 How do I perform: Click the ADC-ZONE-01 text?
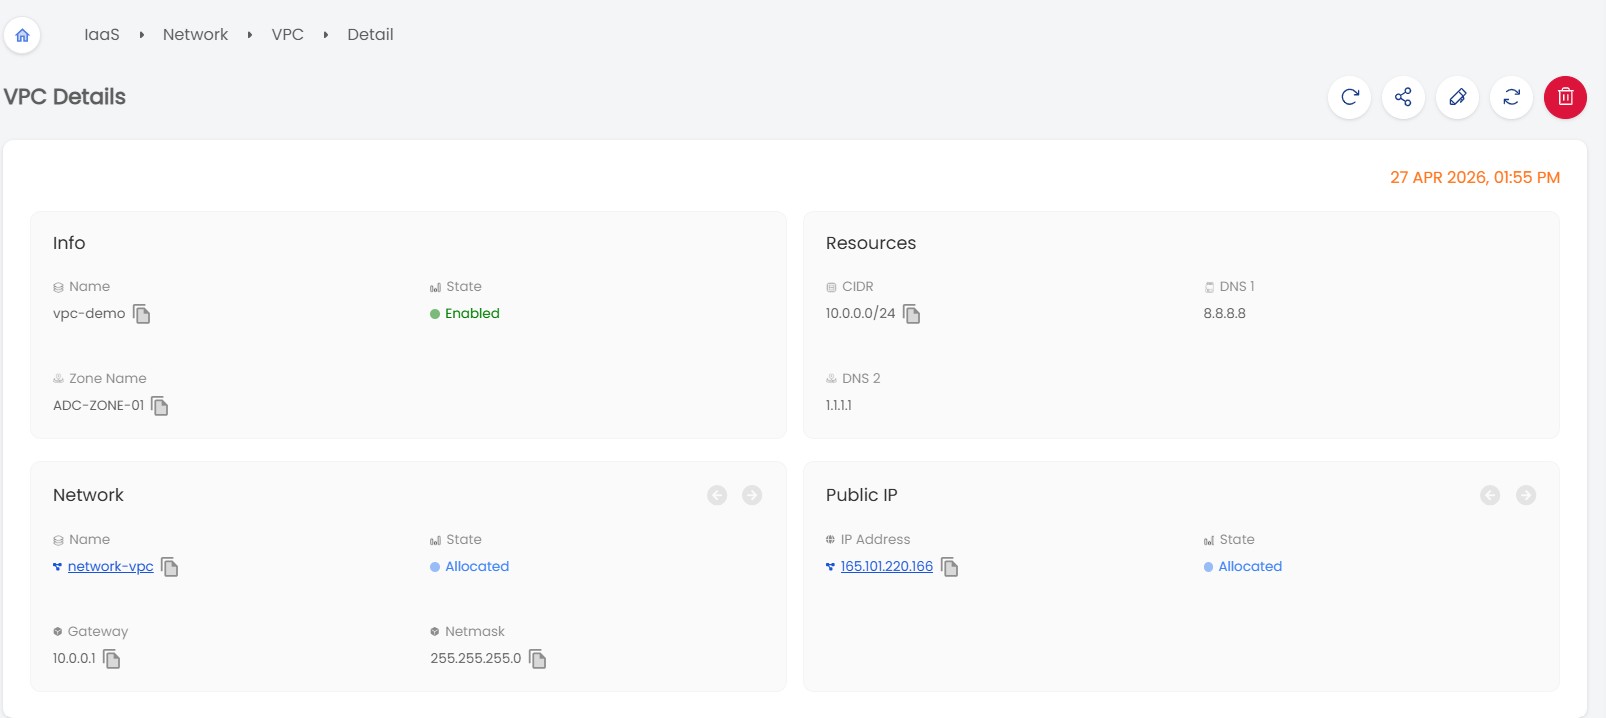point(98,405)
